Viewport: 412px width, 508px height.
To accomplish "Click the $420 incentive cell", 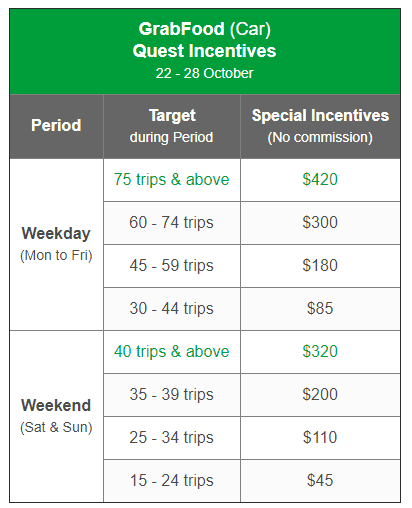I will (320, 180).
